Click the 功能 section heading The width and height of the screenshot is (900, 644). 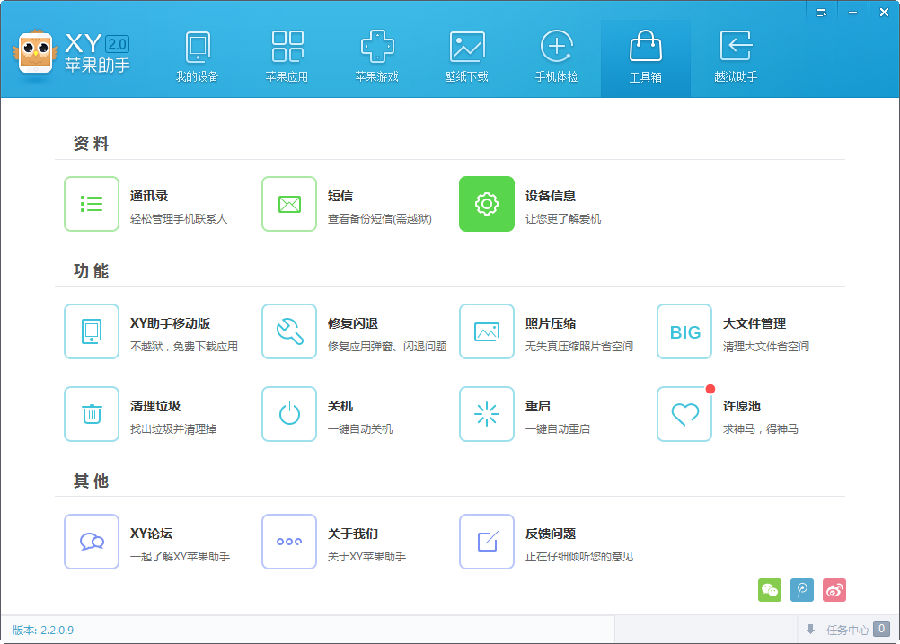tap(91, 271)
